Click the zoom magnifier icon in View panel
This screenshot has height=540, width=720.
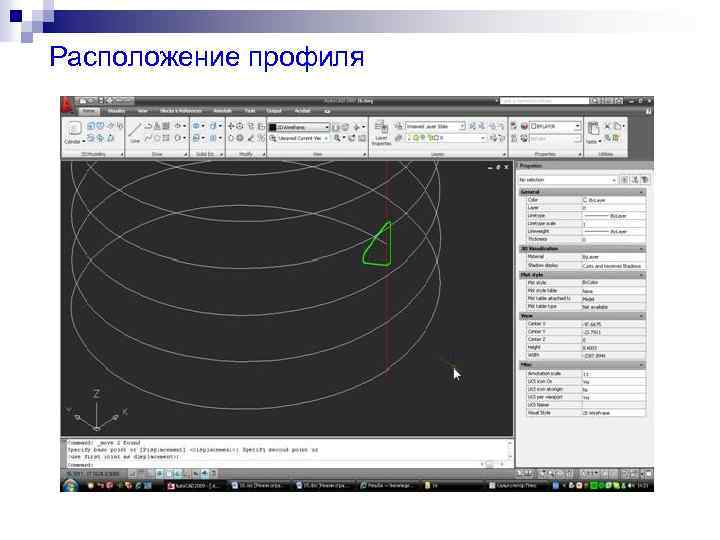(337, 138)
